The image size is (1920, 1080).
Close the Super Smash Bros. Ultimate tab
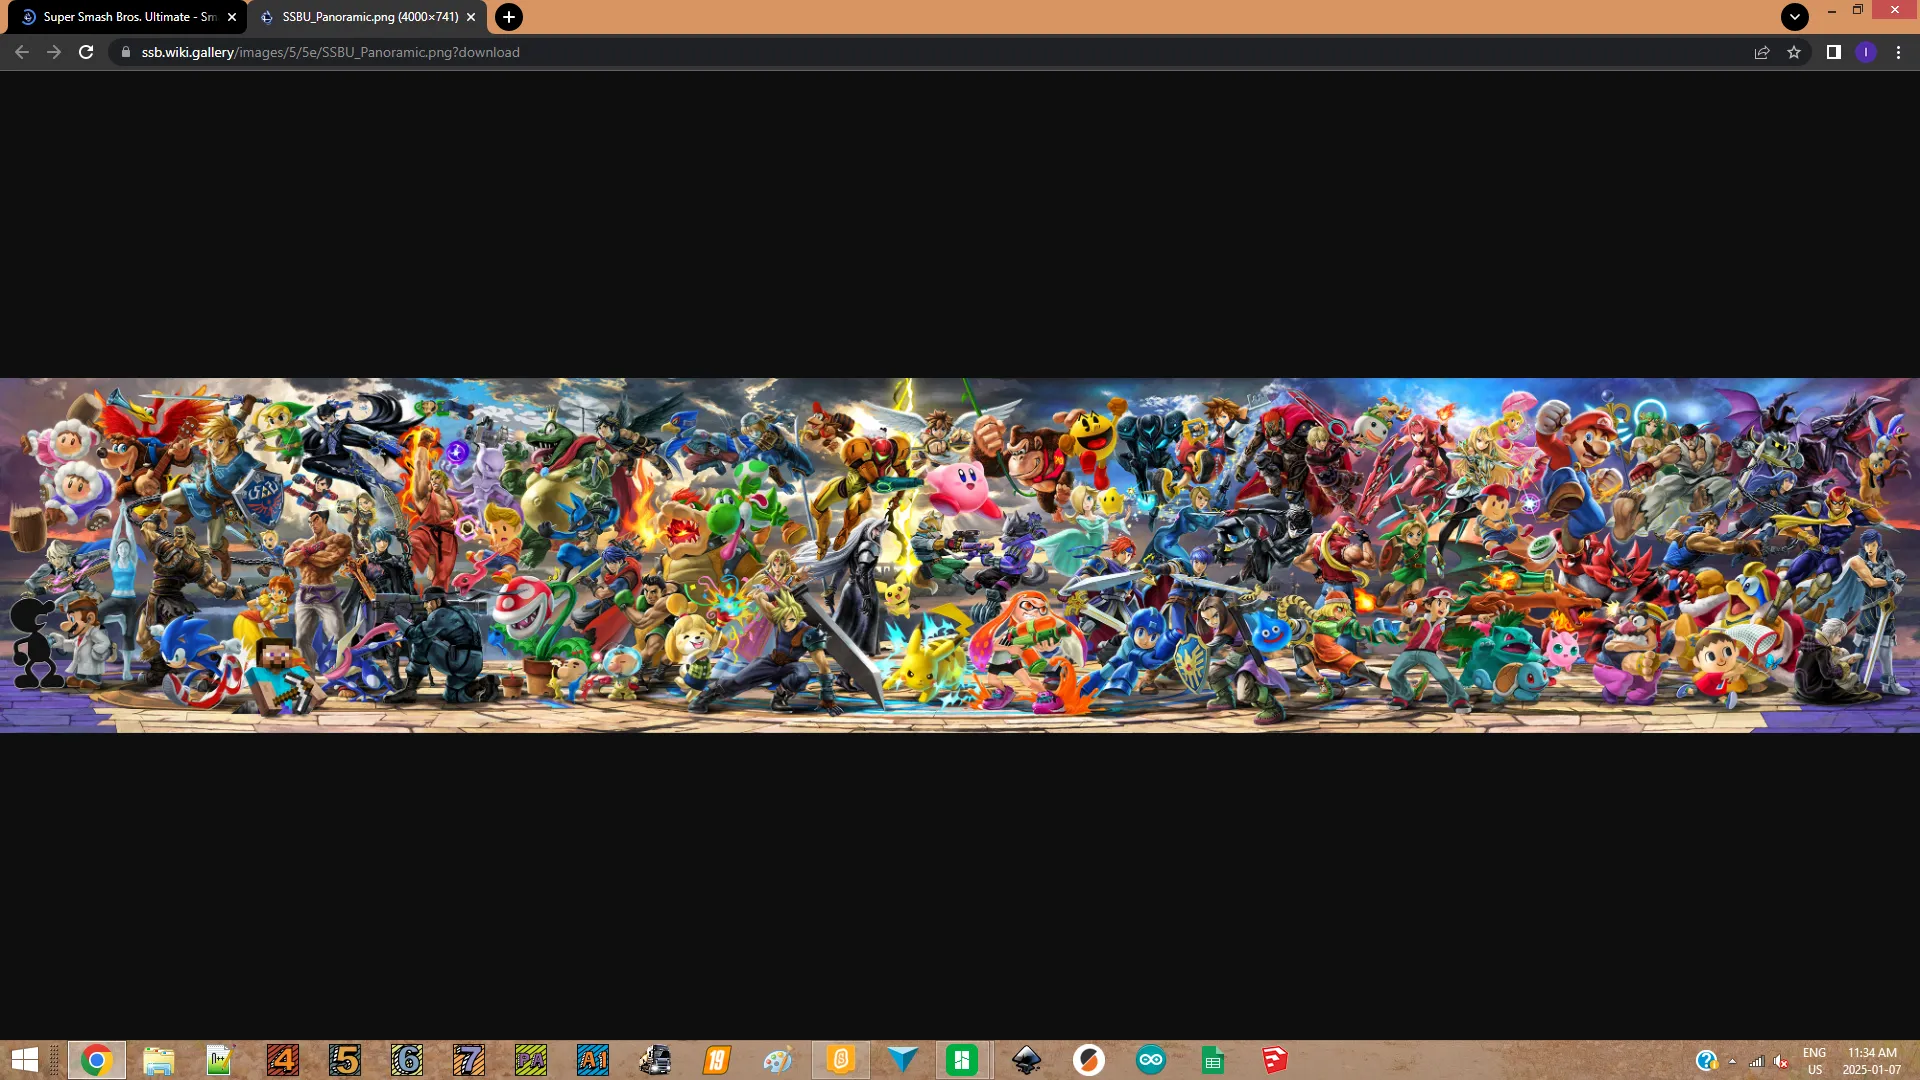(x=232, y=17)
